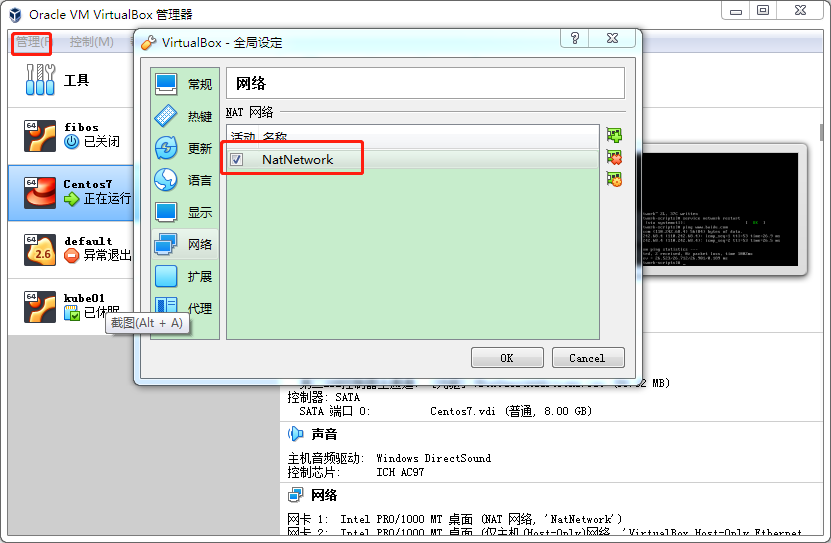
Task: Switch to the 显示 (Display) settings category
Action: [x=184, y=212]
